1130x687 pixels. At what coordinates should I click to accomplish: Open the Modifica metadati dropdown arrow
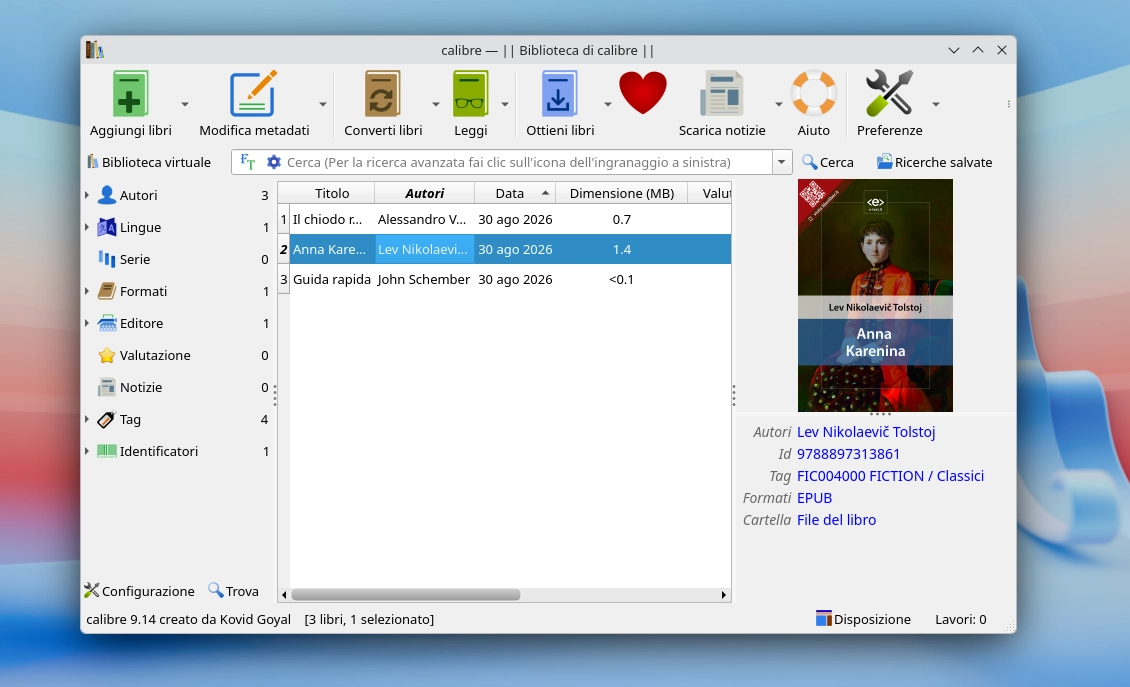(323, 105)
